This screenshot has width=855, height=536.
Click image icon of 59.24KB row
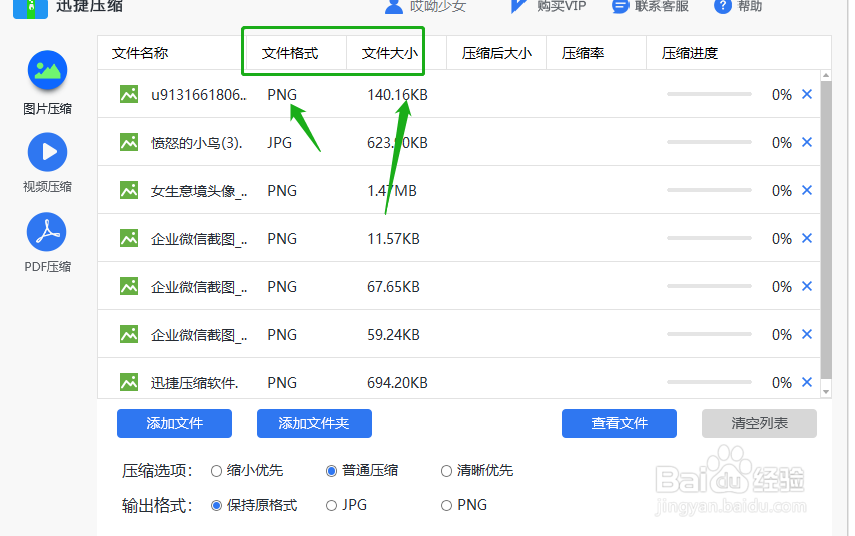coord(129,334)
